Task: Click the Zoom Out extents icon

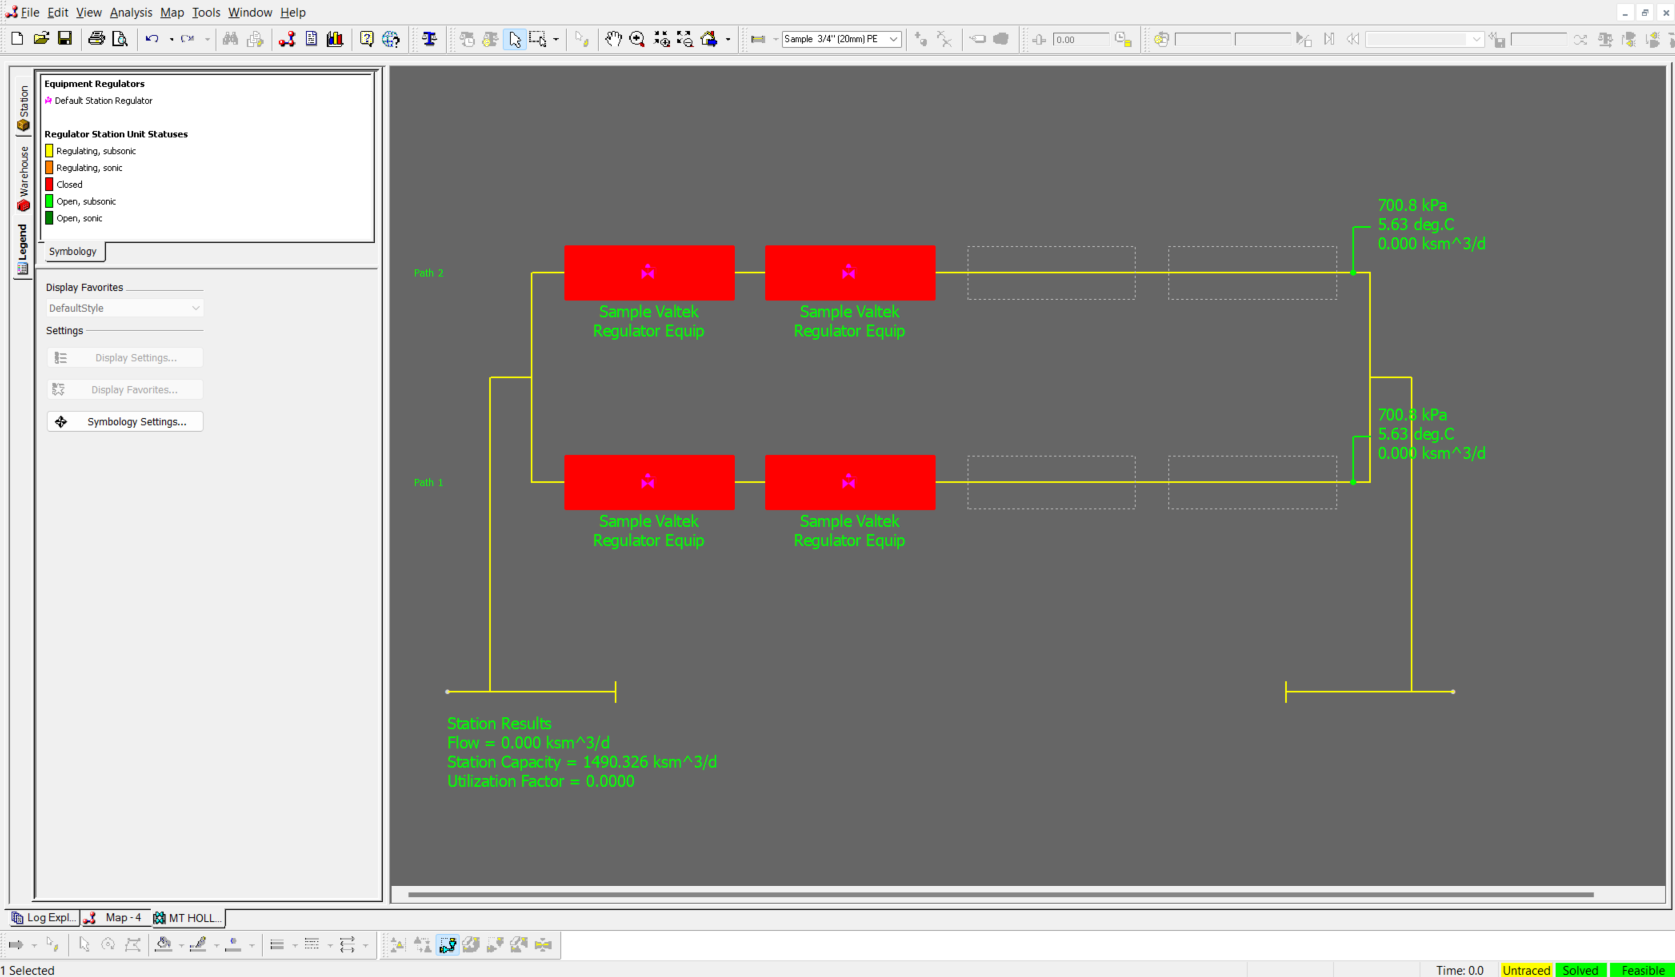Action: pyautogui.click(x=685, y=39)
